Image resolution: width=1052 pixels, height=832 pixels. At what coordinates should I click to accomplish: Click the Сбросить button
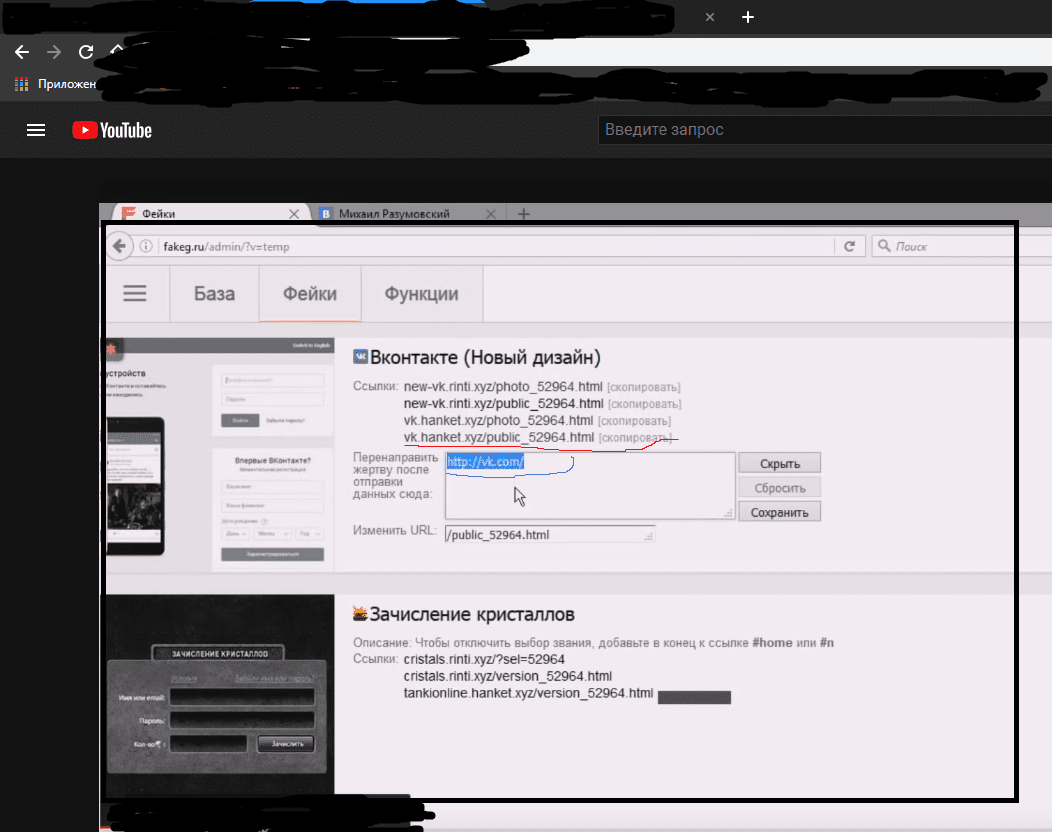pos(779,488)
